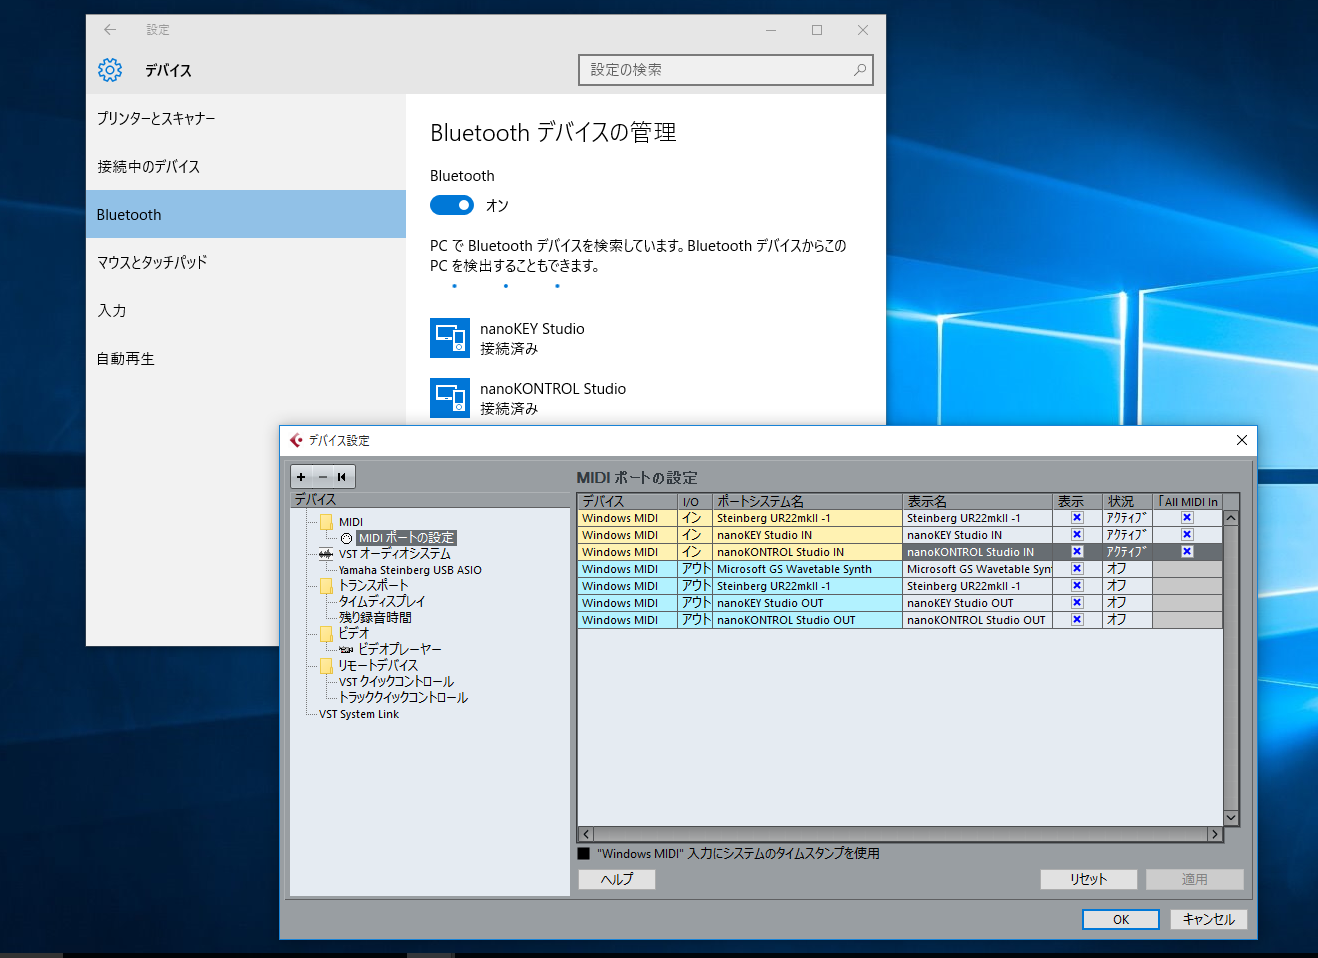Image resolution: width=1318 pixels, height=958 pixels.
Task: Click the video player device icon
Action: click(346, 650)
